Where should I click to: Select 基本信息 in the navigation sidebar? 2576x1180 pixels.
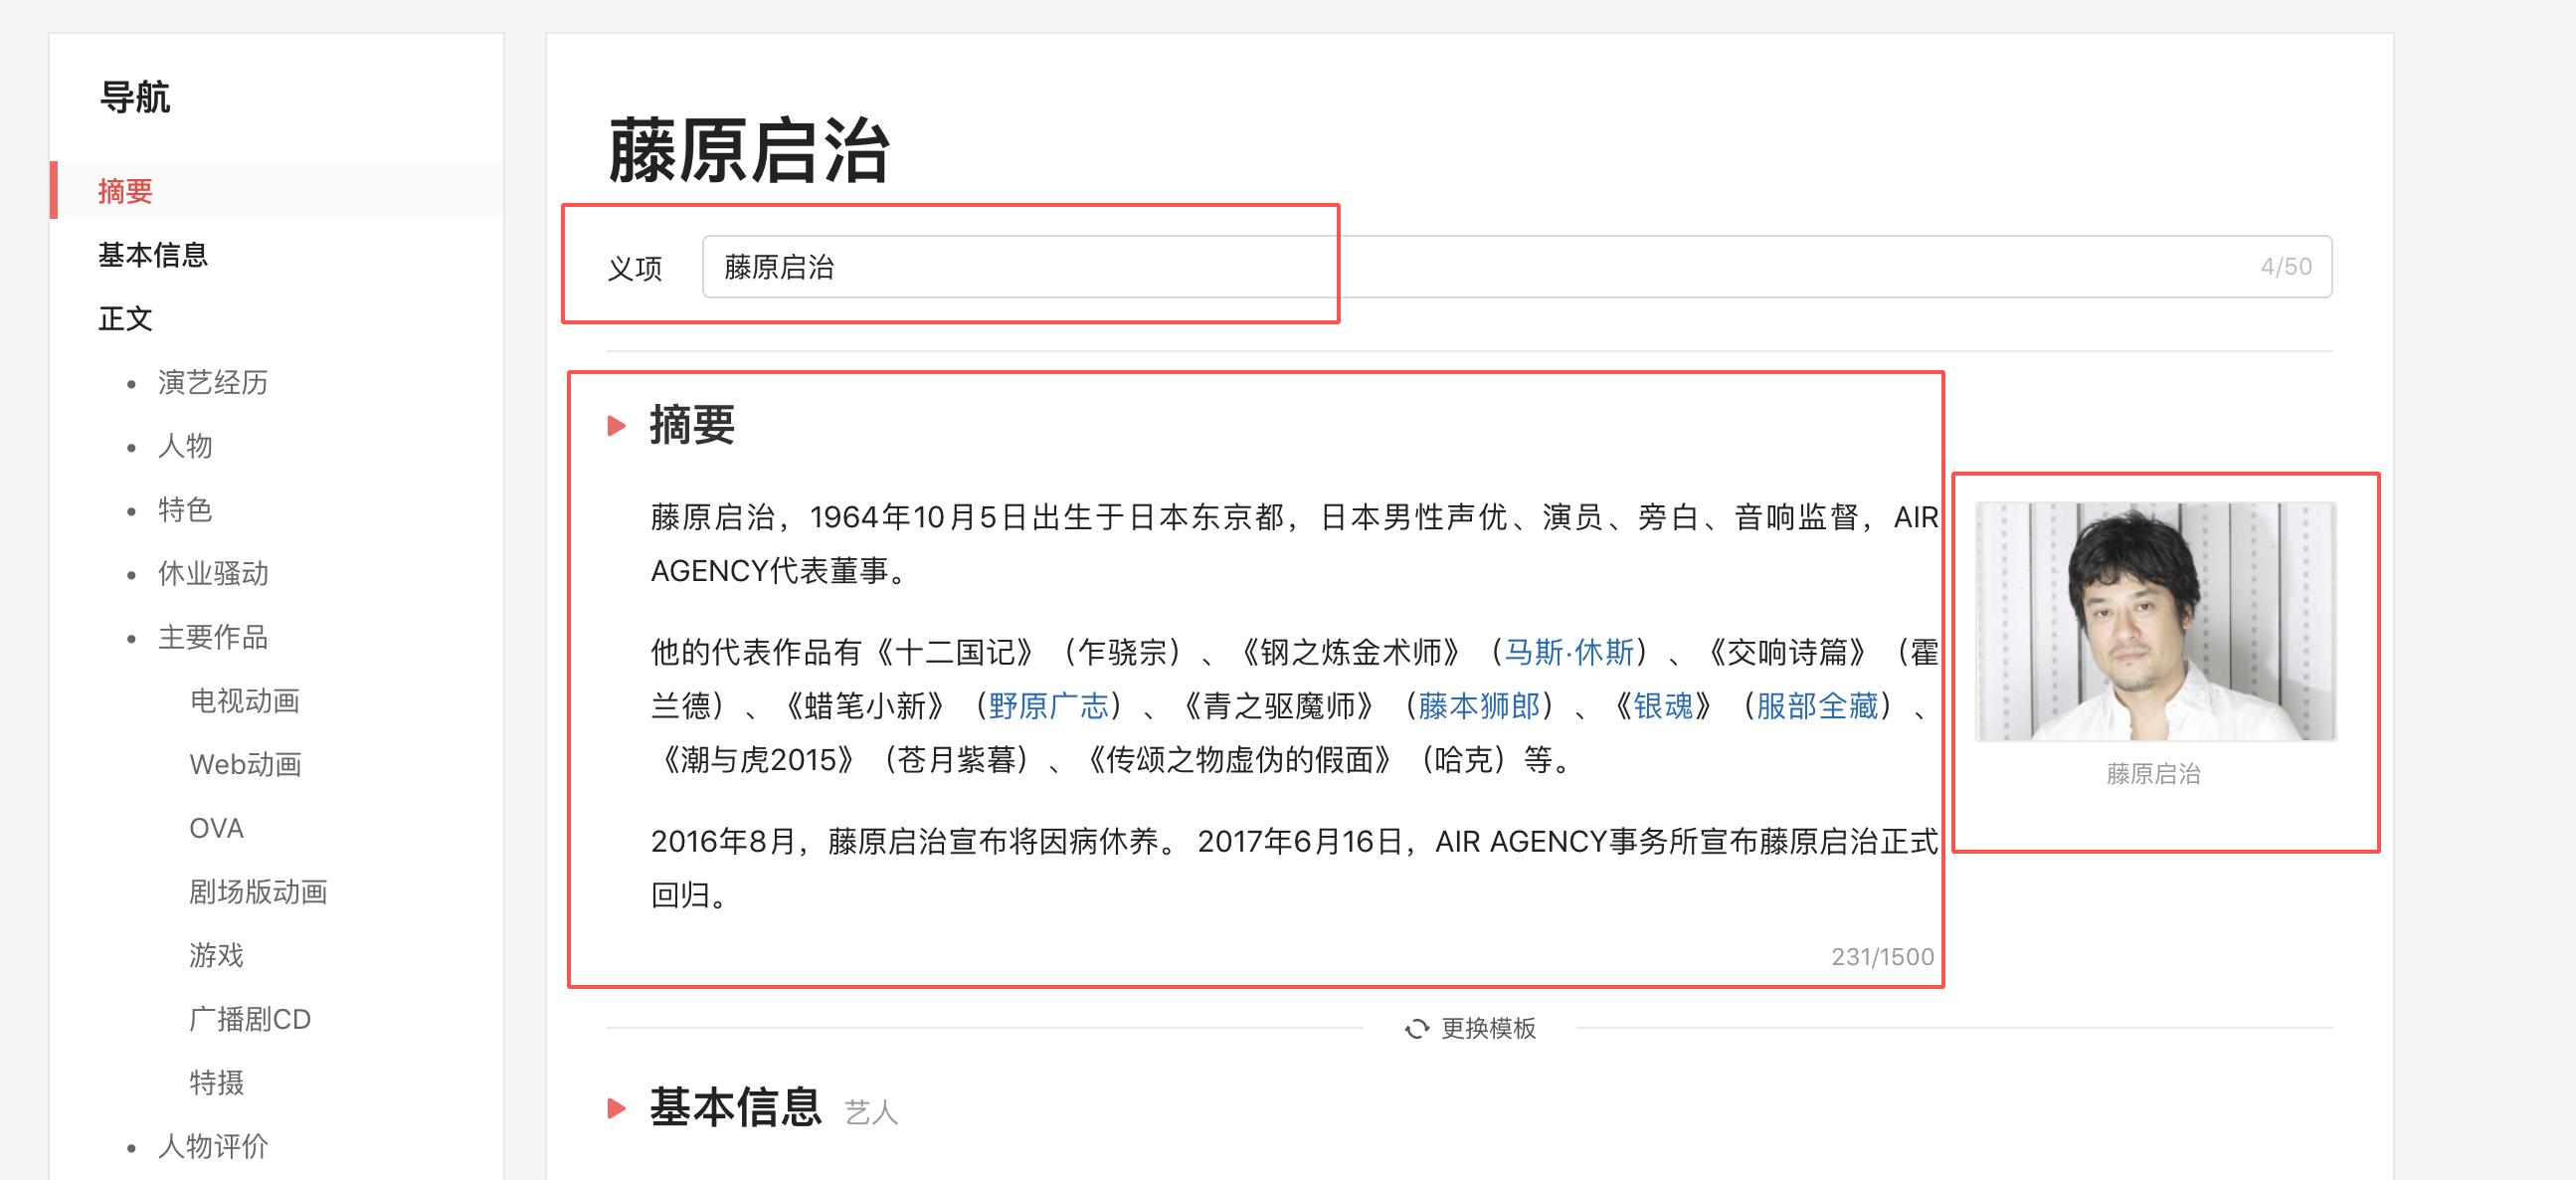pos(152,256)
